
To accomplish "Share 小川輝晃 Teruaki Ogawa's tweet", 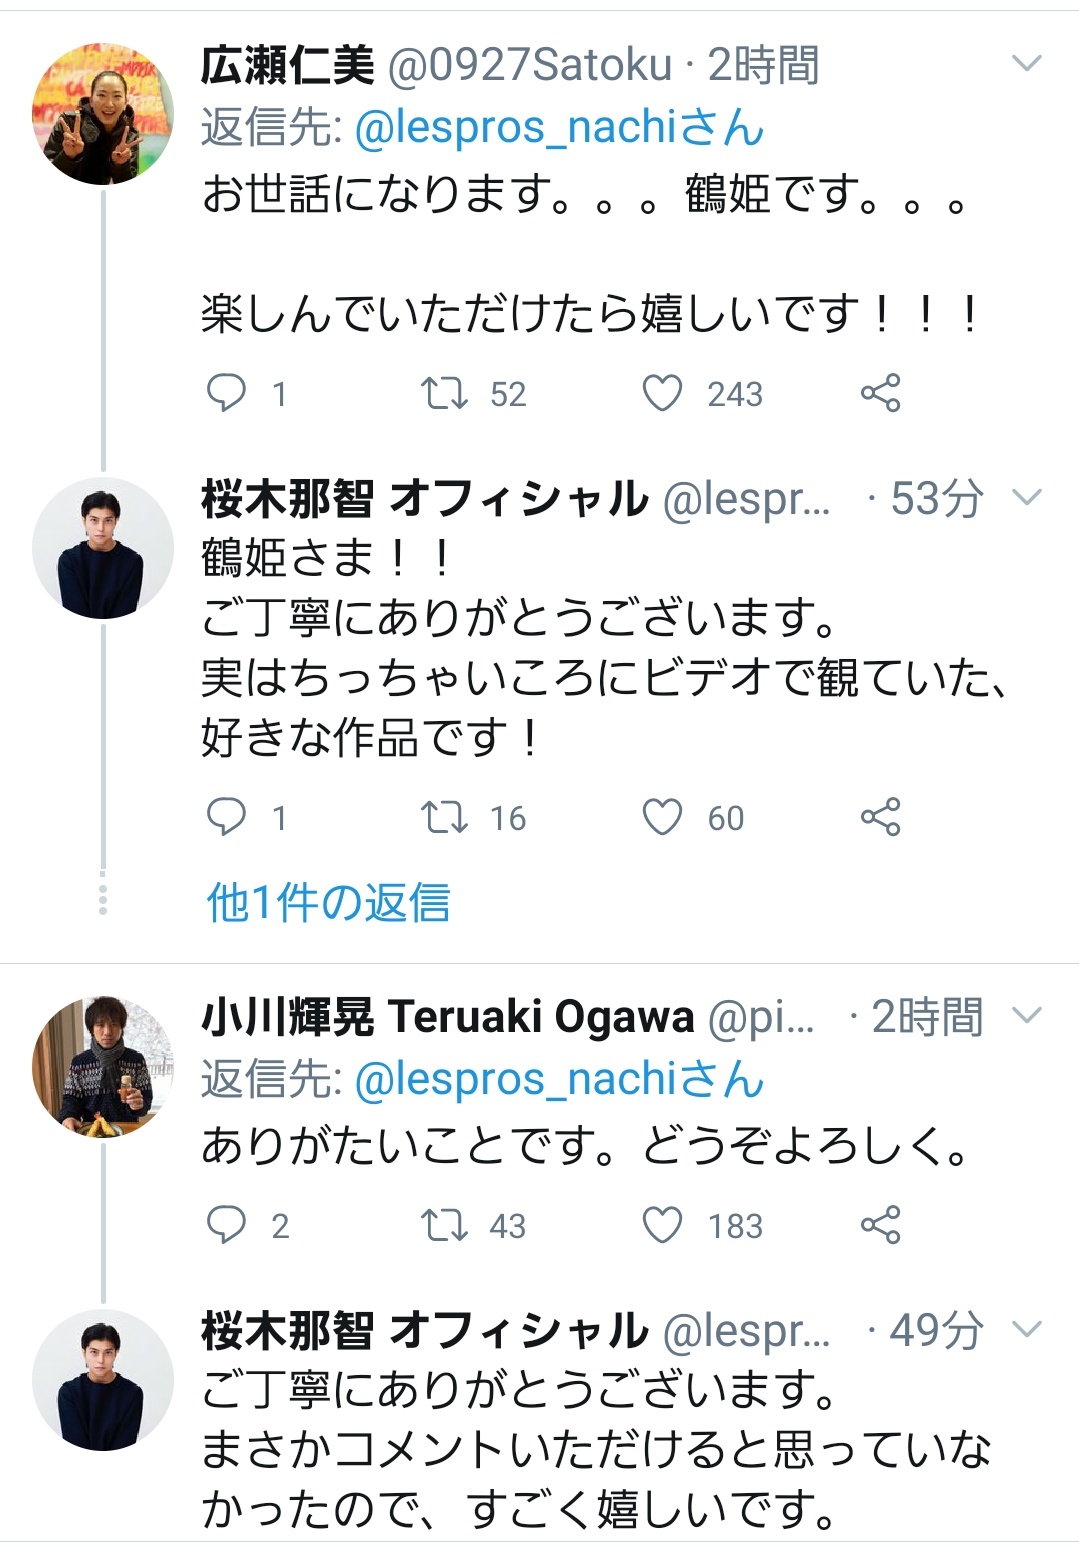I will (x=880, y=1224).
